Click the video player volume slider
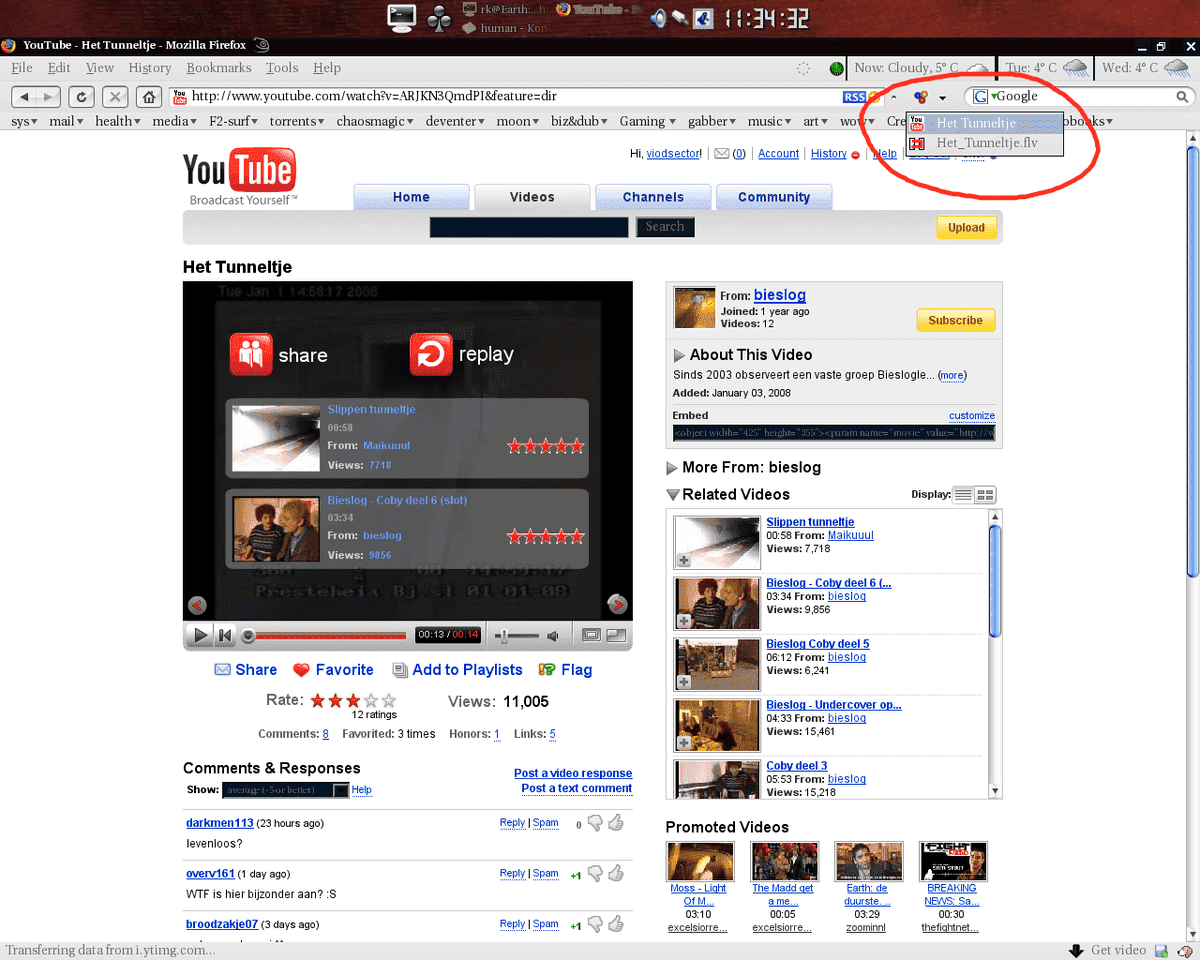This screenshot has width=1200, height=960. [518, 635]
